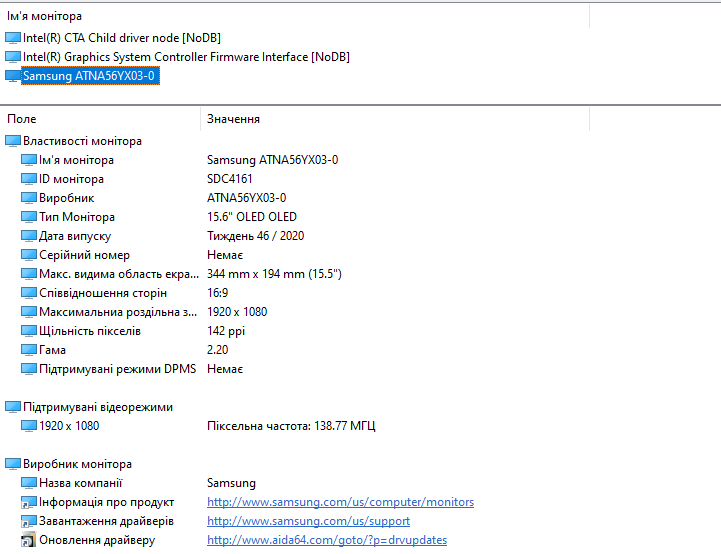This screenshot has height=554, width=721.
Task: Select the 142 ppi value
Action: [x=226, y=331]
